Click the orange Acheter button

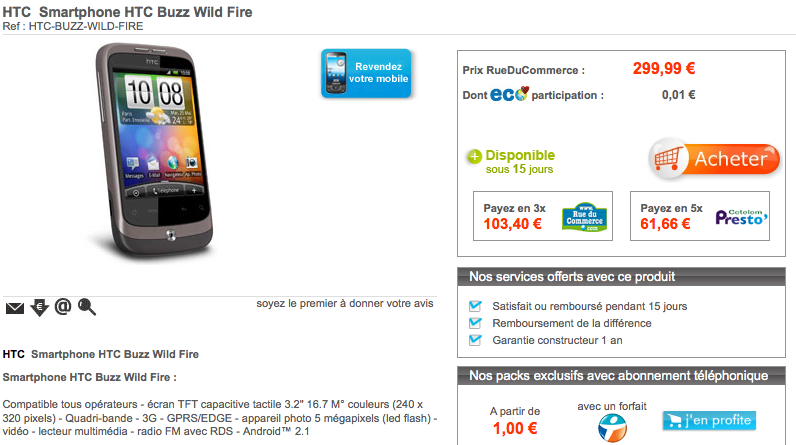(715, 159)
